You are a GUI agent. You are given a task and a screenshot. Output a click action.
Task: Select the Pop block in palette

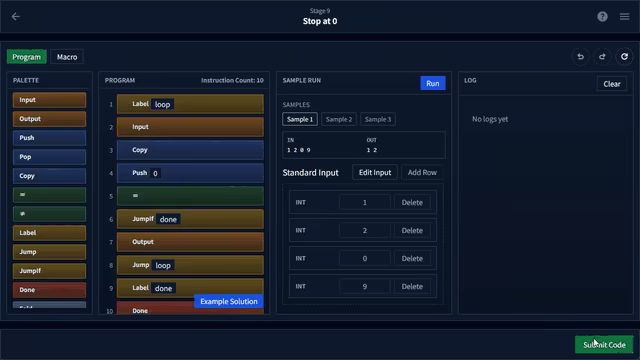click(49, 157)
